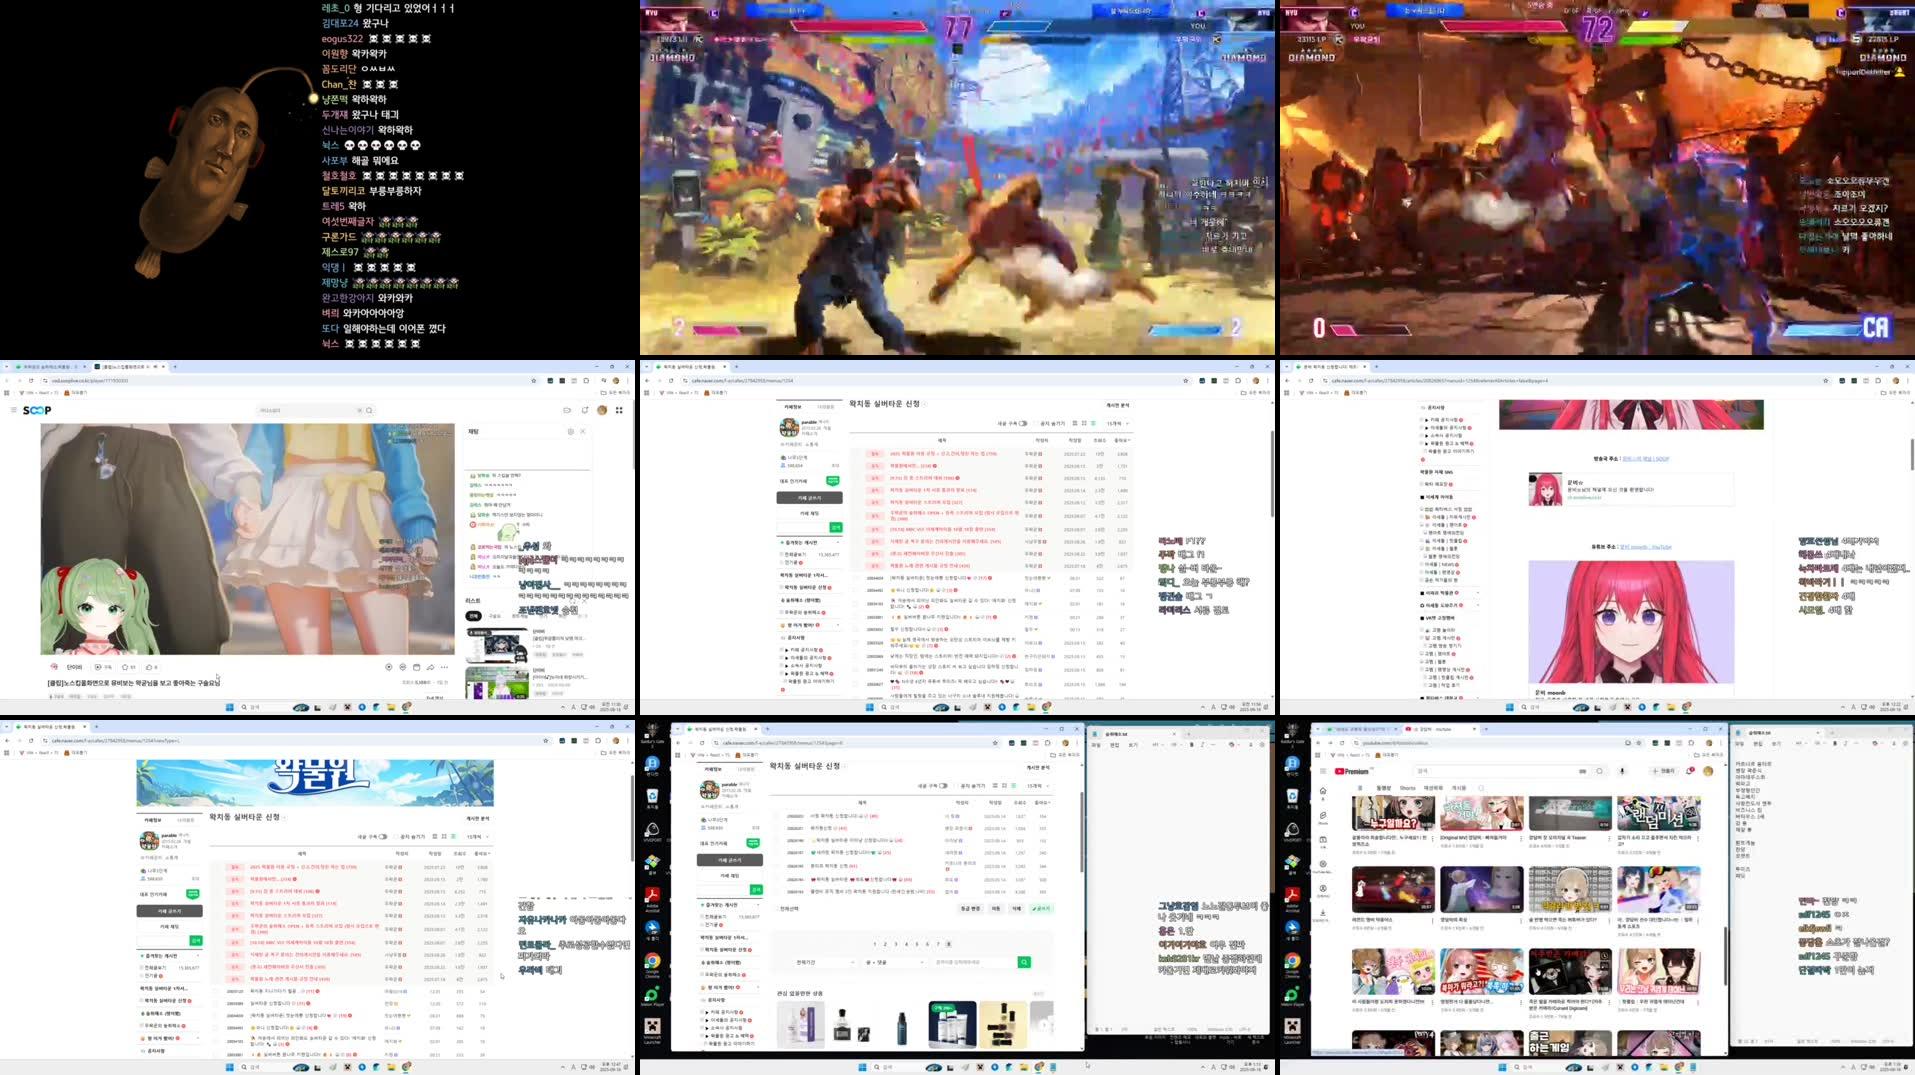The width and height of the screenshot is (1915, 1075).
Task: Switch to the YouTube channel 'Shorts' tab
Action: 1408,788
